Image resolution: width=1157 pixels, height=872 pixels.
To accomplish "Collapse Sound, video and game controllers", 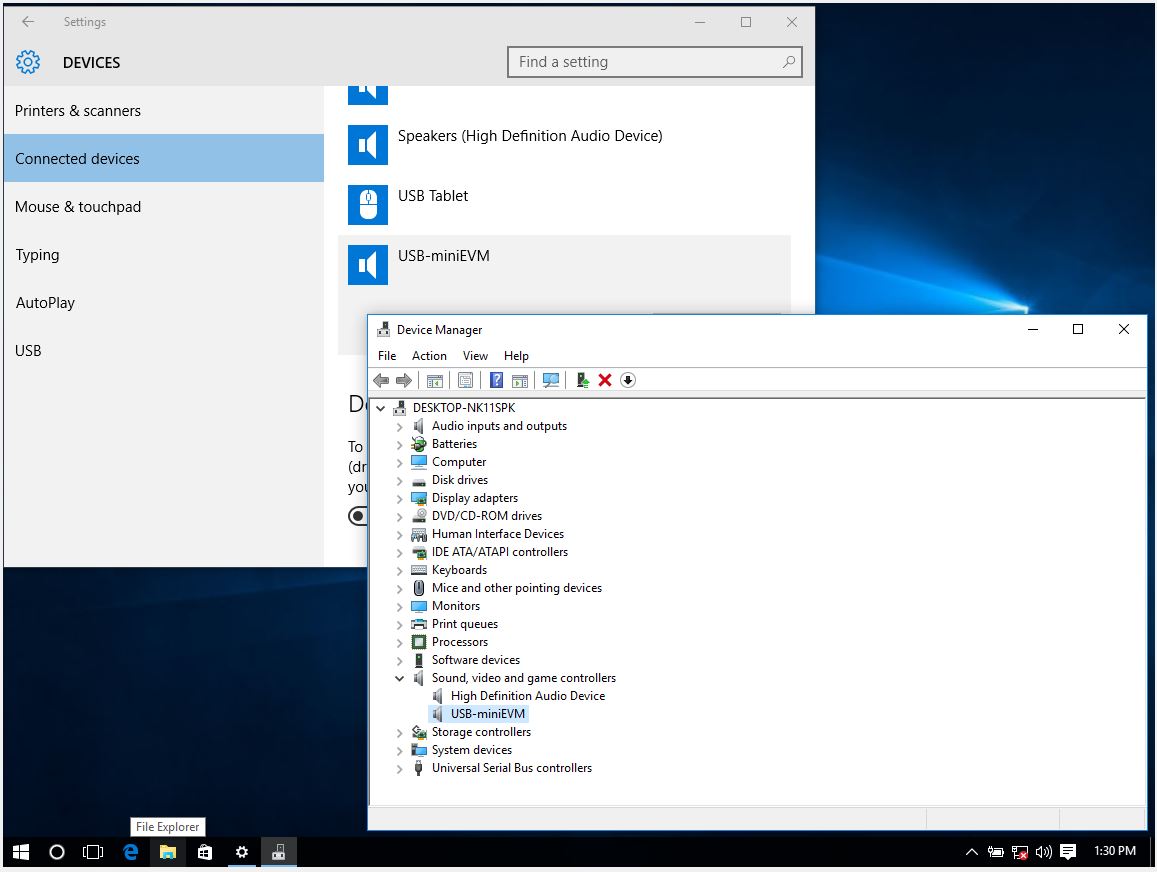I will tap(400, 678).
